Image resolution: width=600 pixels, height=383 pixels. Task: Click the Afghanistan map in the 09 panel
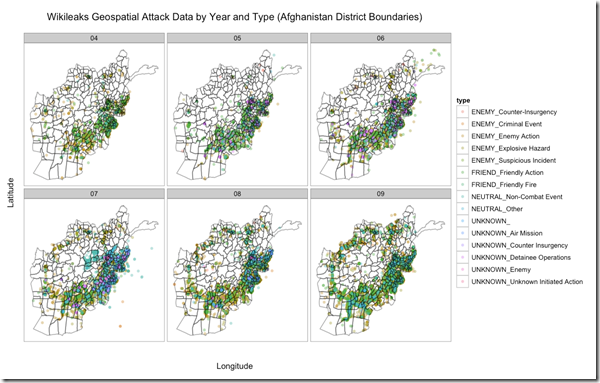[x=380, y=270]
